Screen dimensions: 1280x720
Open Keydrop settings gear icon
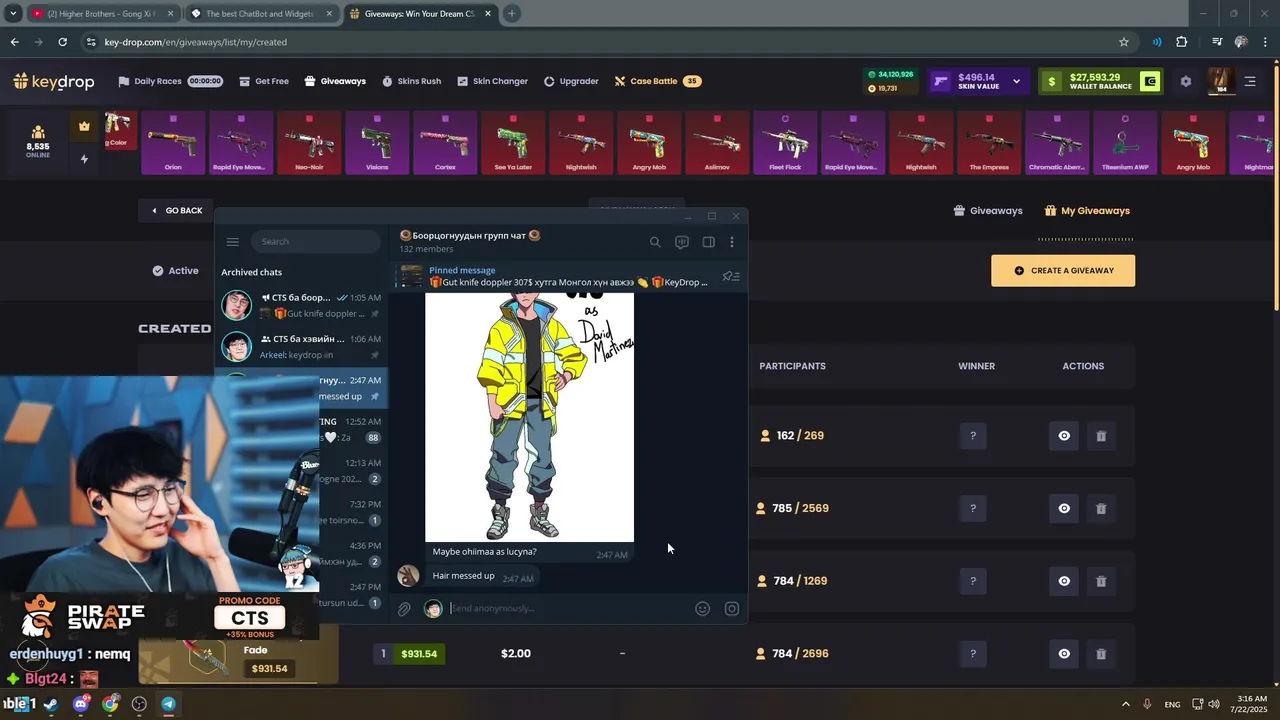pyautogui.click(x=1186, y=82)
